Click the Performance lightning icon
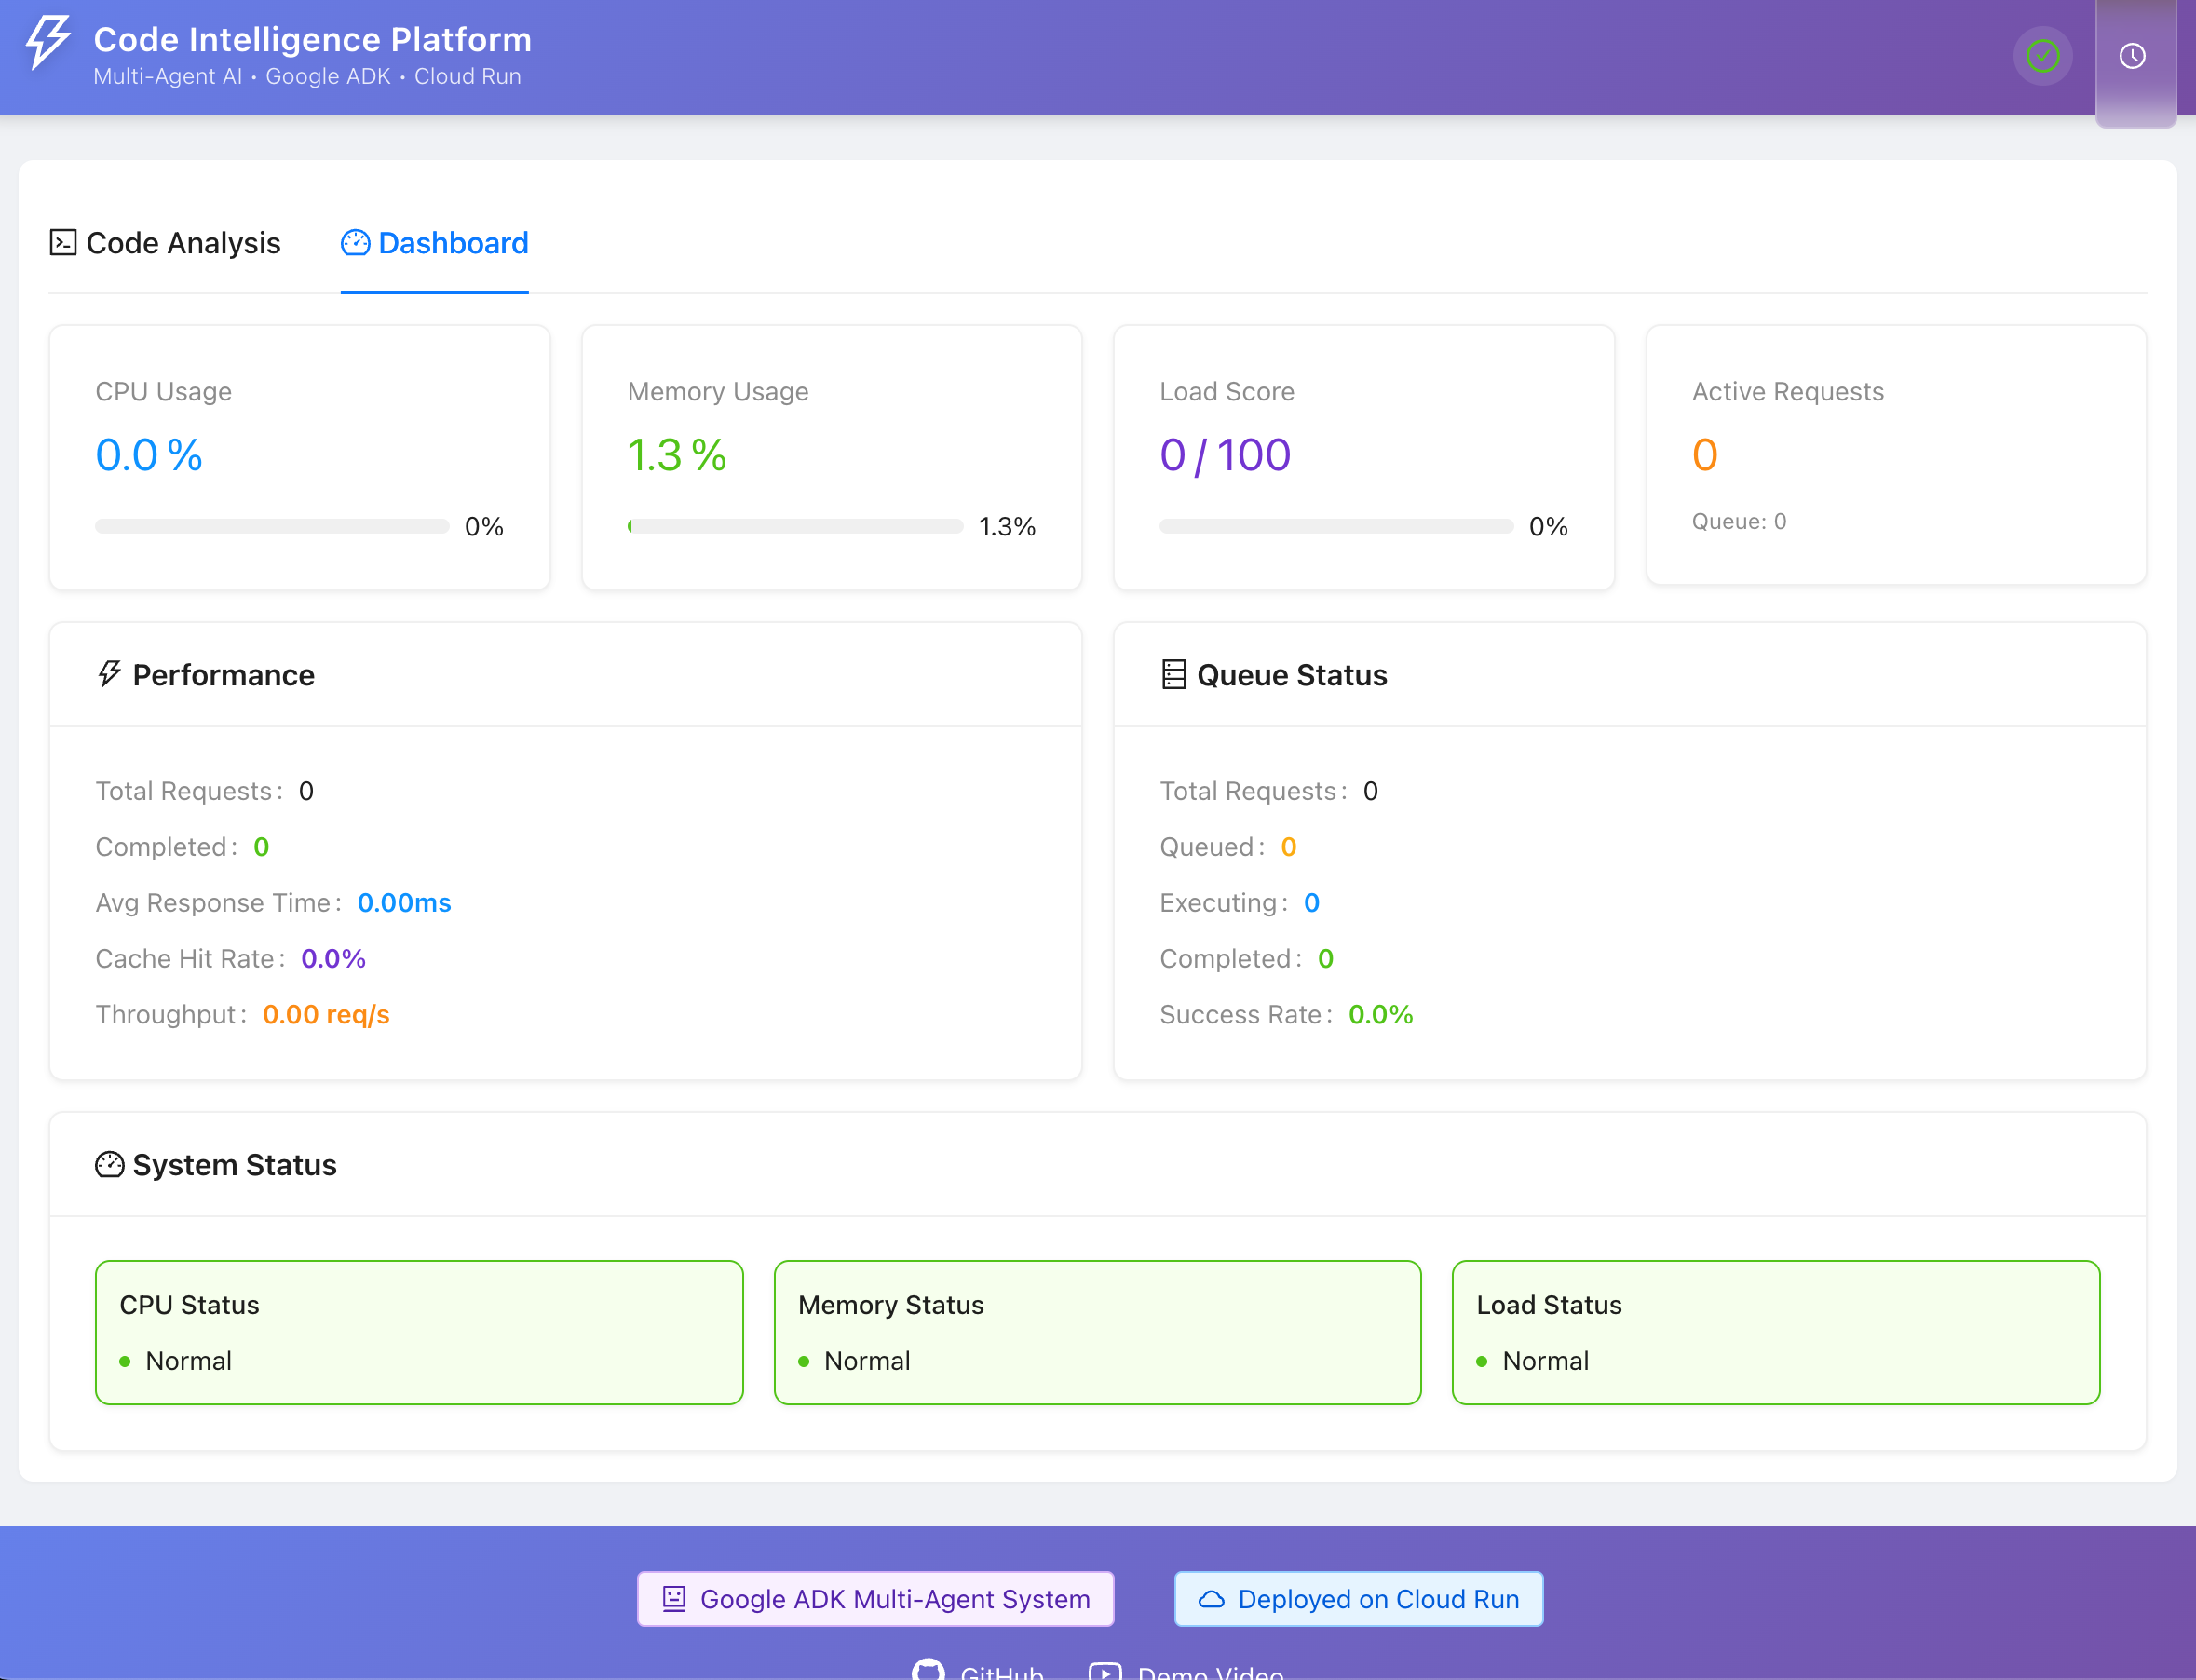Viewport: 2196px width, 1680px height. point(109,675)
